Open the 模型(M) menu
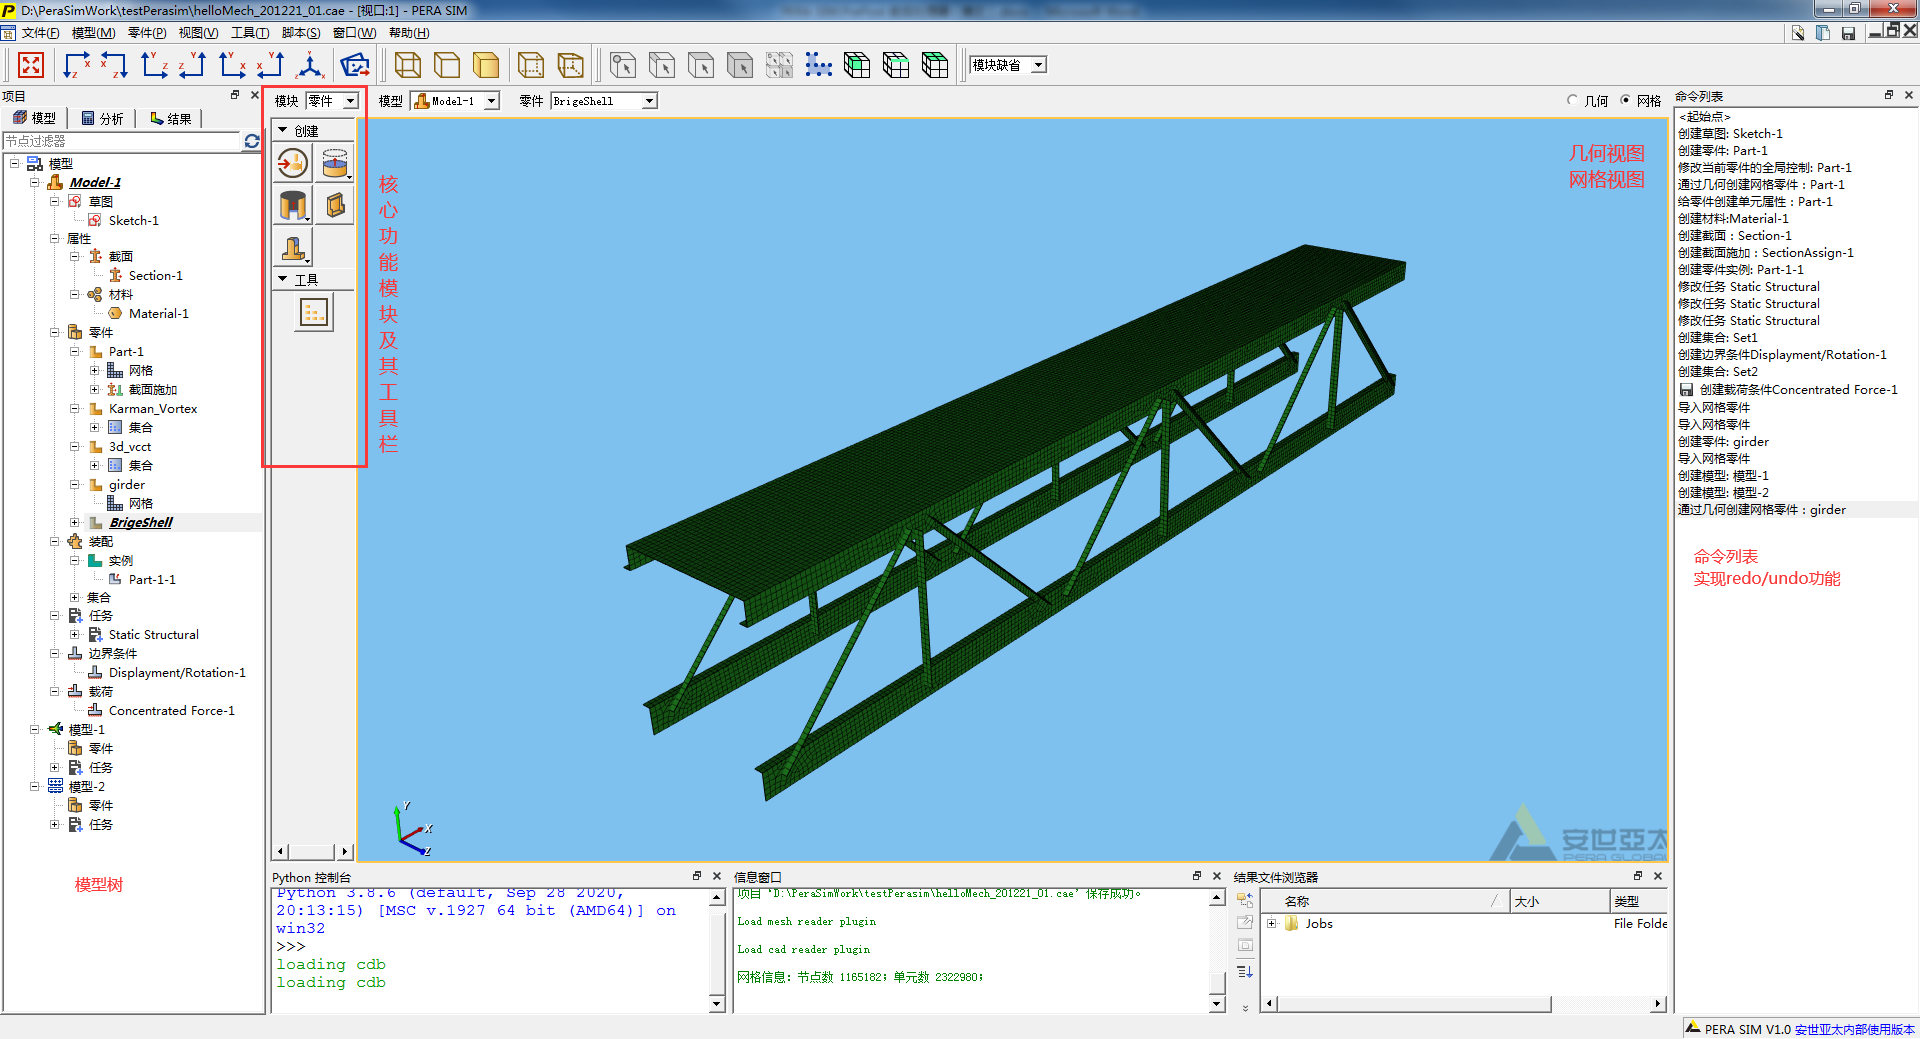 click(x=93, y=33)
